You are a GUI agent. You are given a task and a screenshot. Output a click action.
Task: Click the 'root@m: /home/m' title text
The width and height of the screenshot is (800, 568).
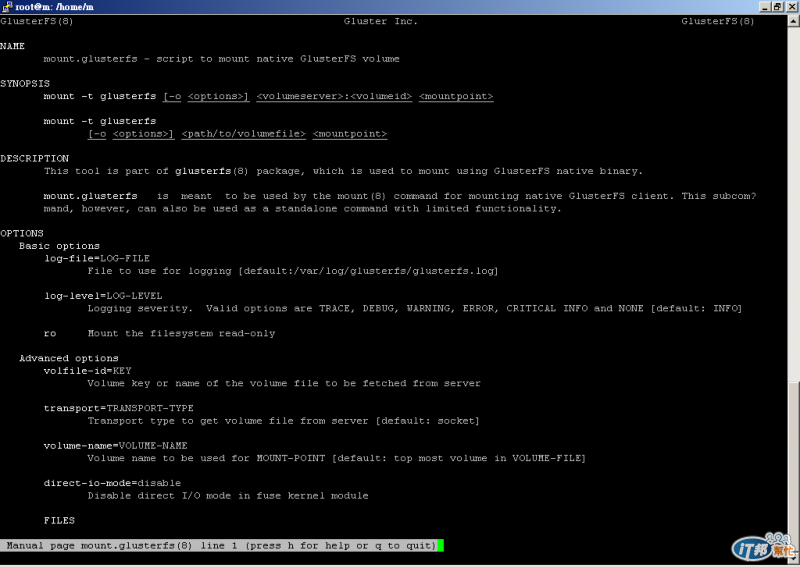pos(55,7)
